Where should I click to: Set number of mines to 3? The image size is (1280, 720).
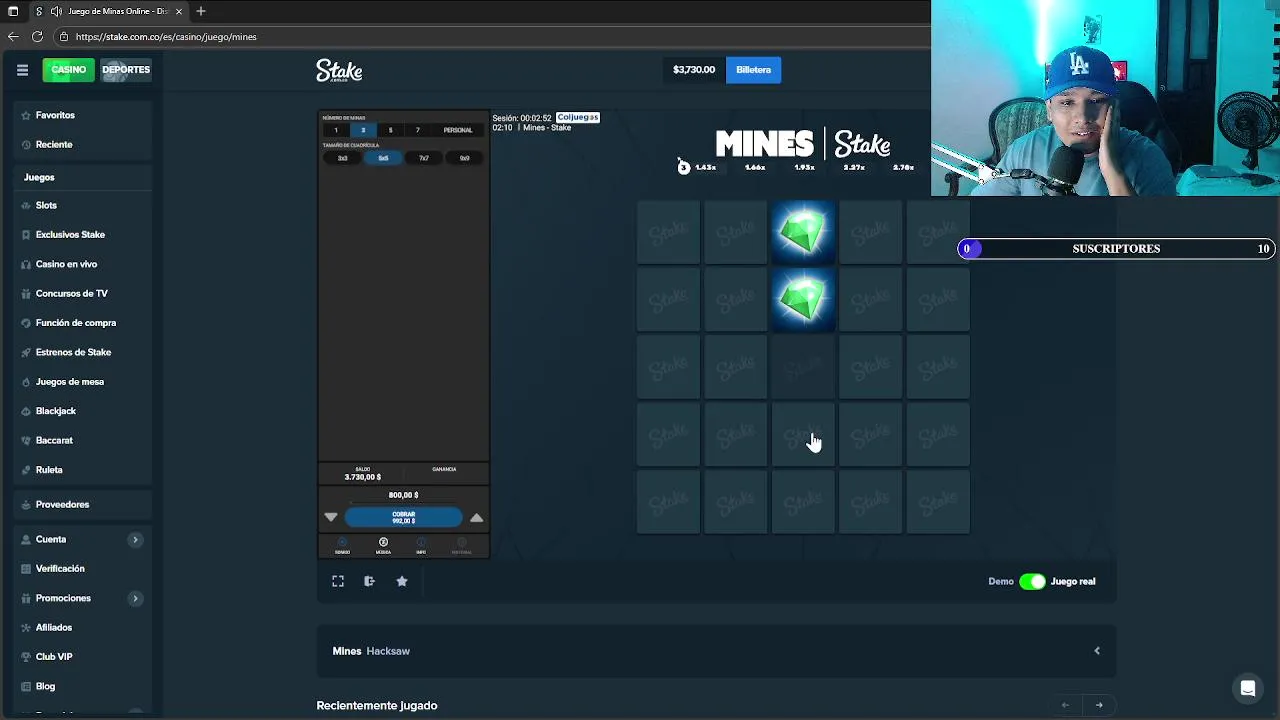click(x=363, y=130)
